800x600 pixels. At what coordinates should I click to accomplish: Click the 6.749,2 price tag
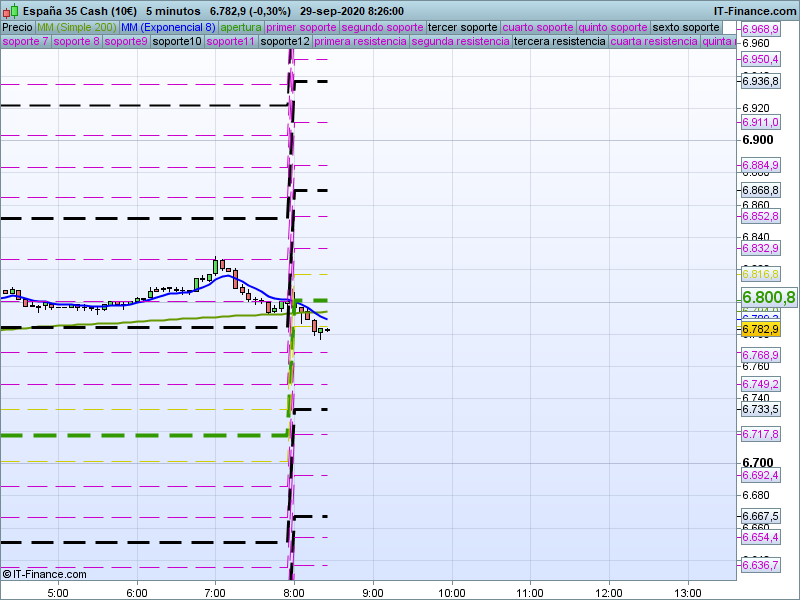pos(760,384)
